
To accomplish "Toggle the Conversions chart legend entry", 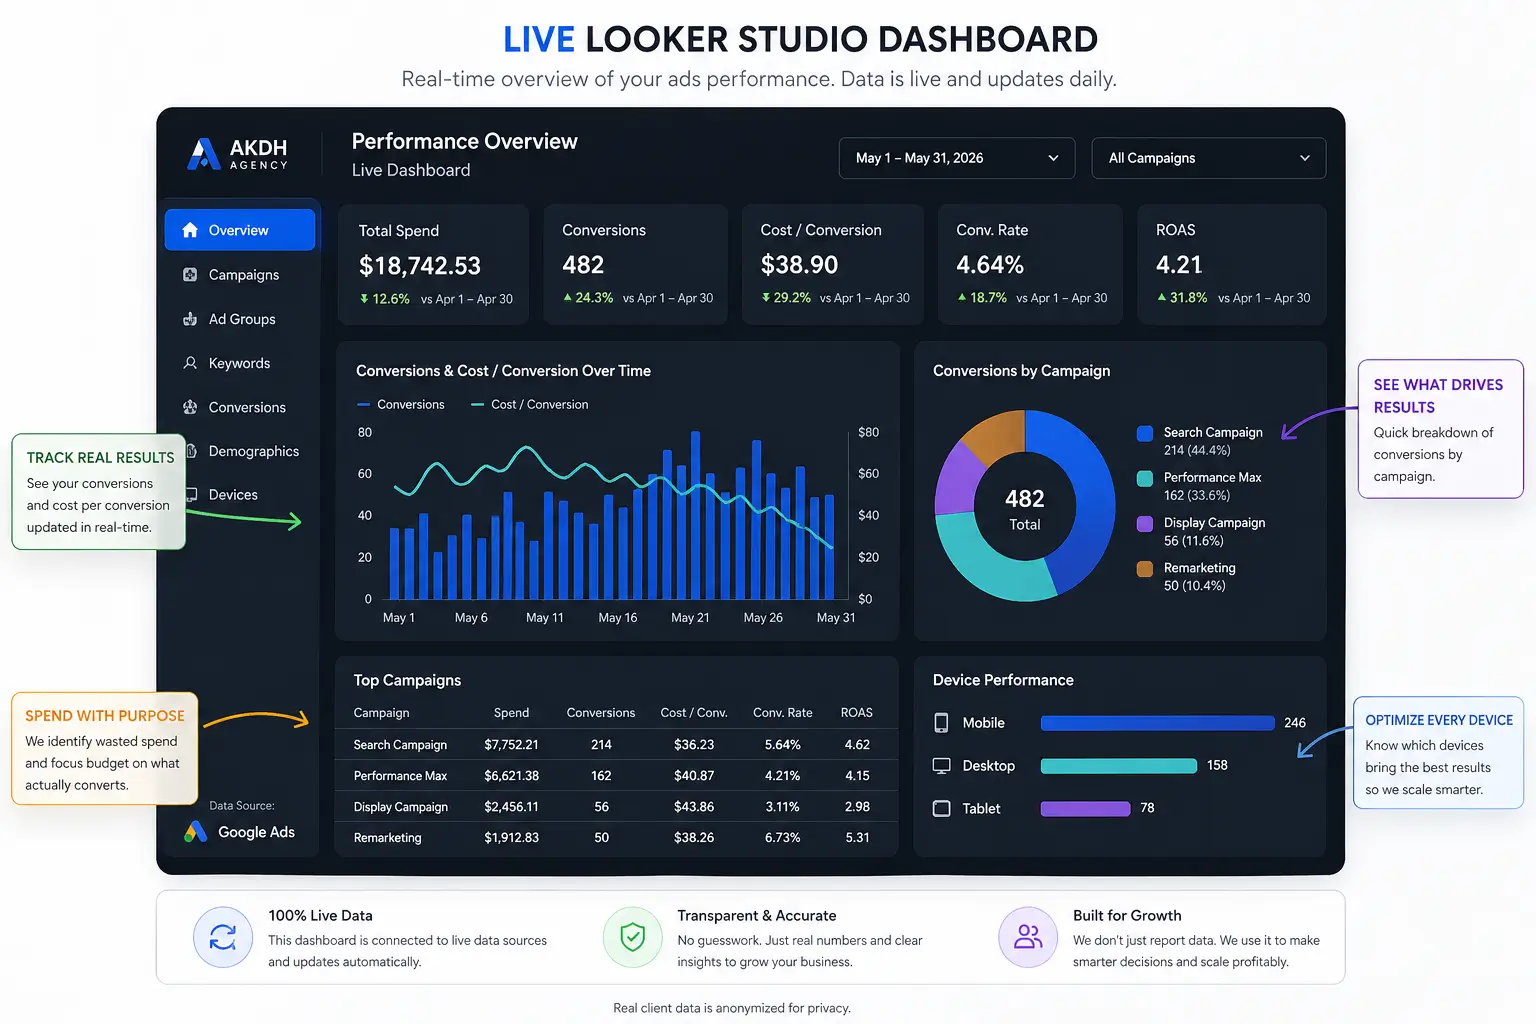I will click(x=401, y=404).
